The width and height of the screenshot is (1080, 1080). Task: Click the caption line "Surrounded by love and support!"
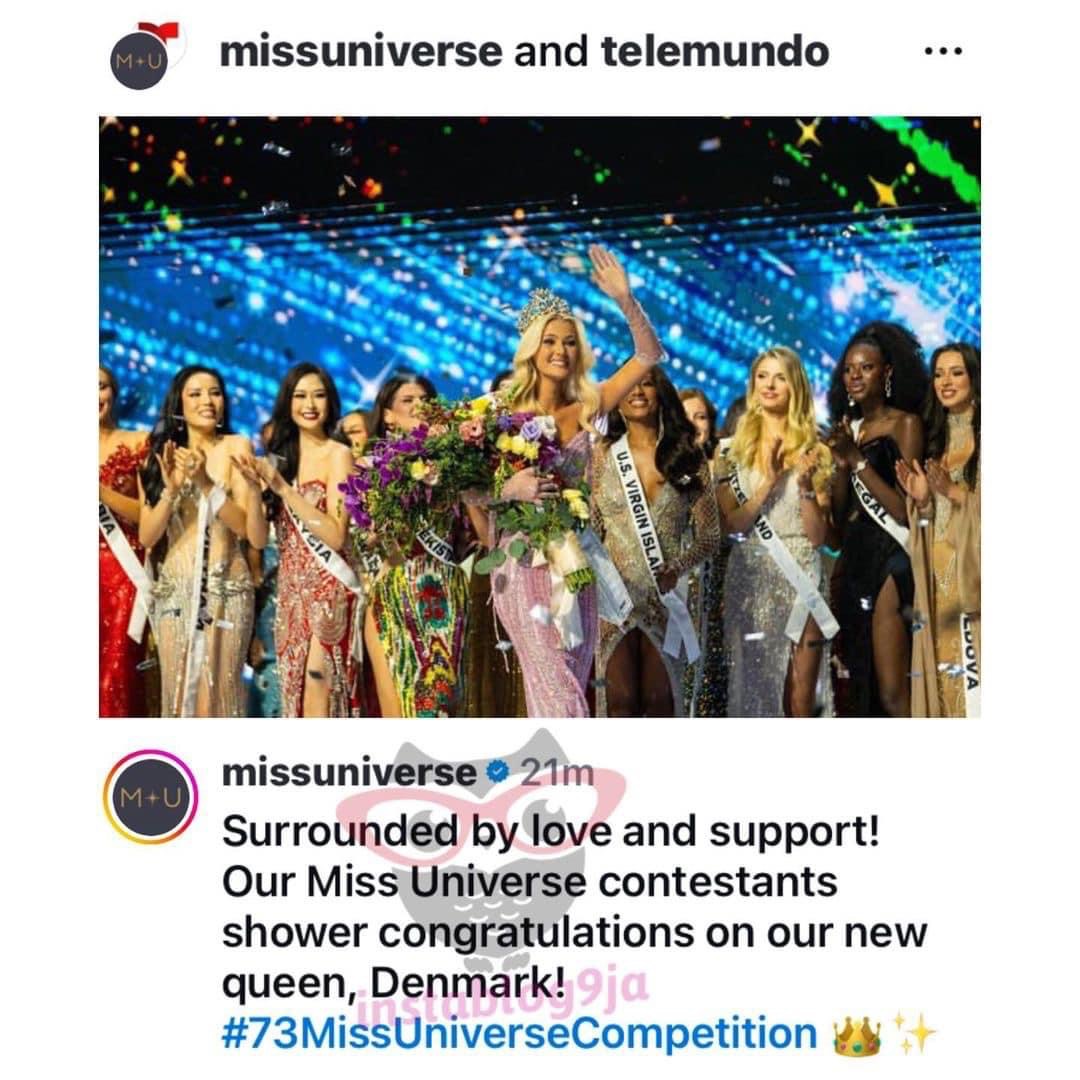click(551, 831)
